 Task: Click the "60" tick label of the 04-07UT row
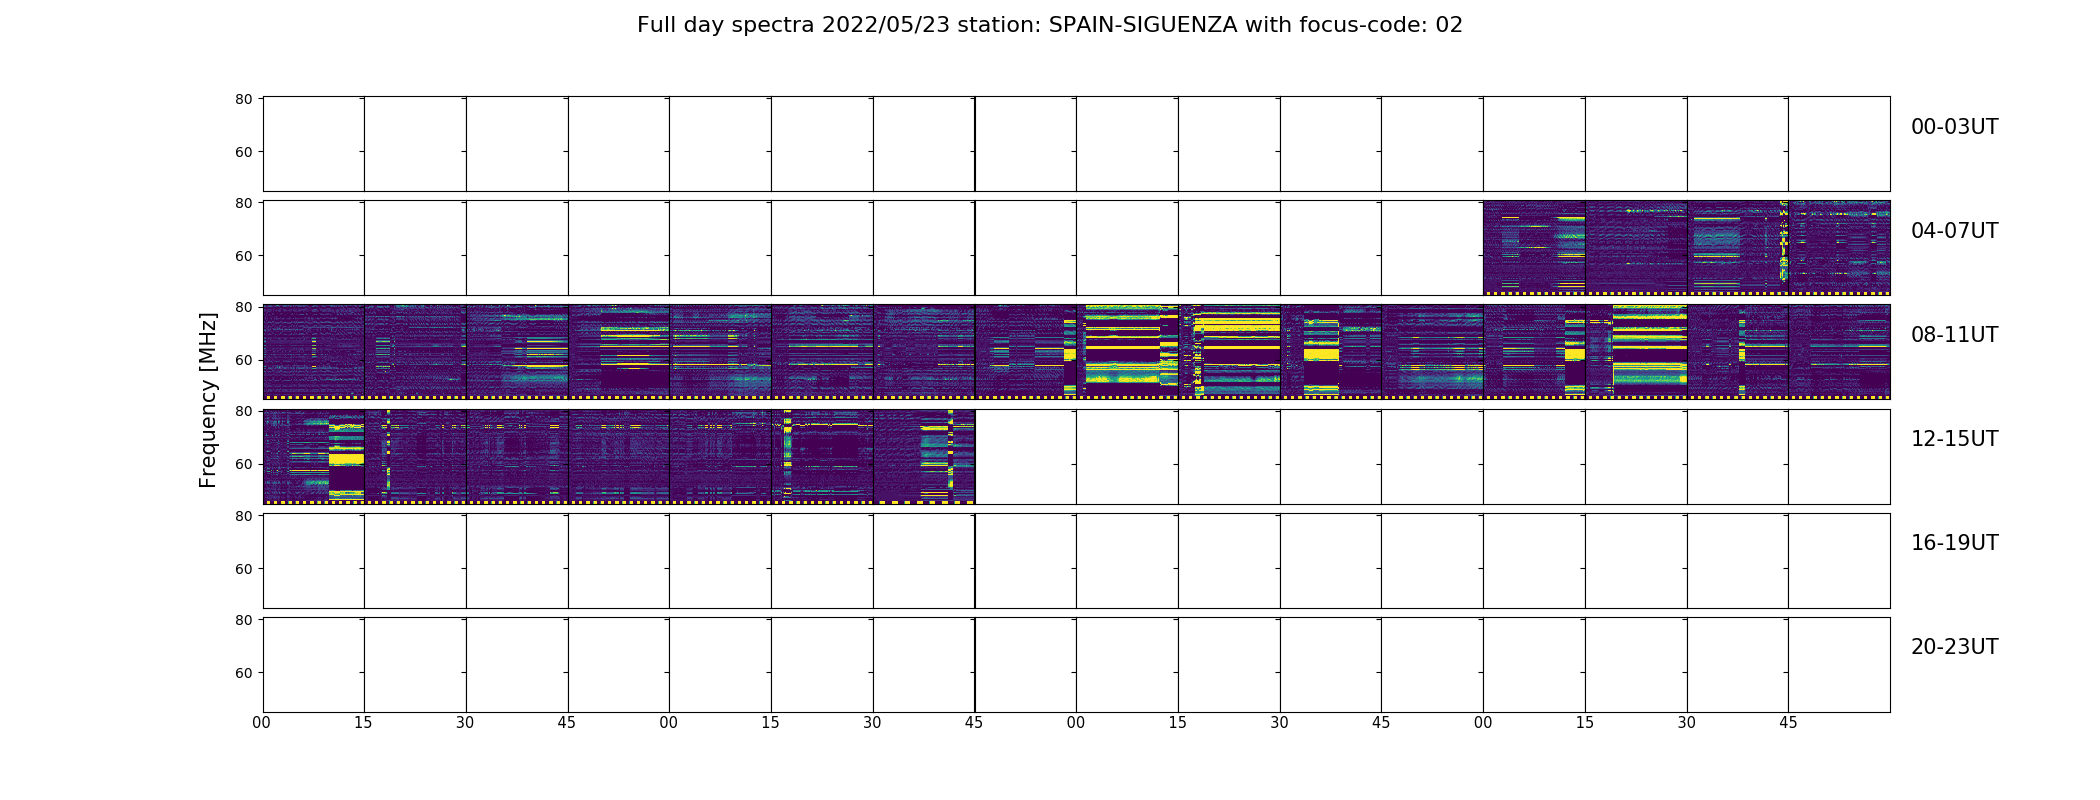(x=243, y=256)
